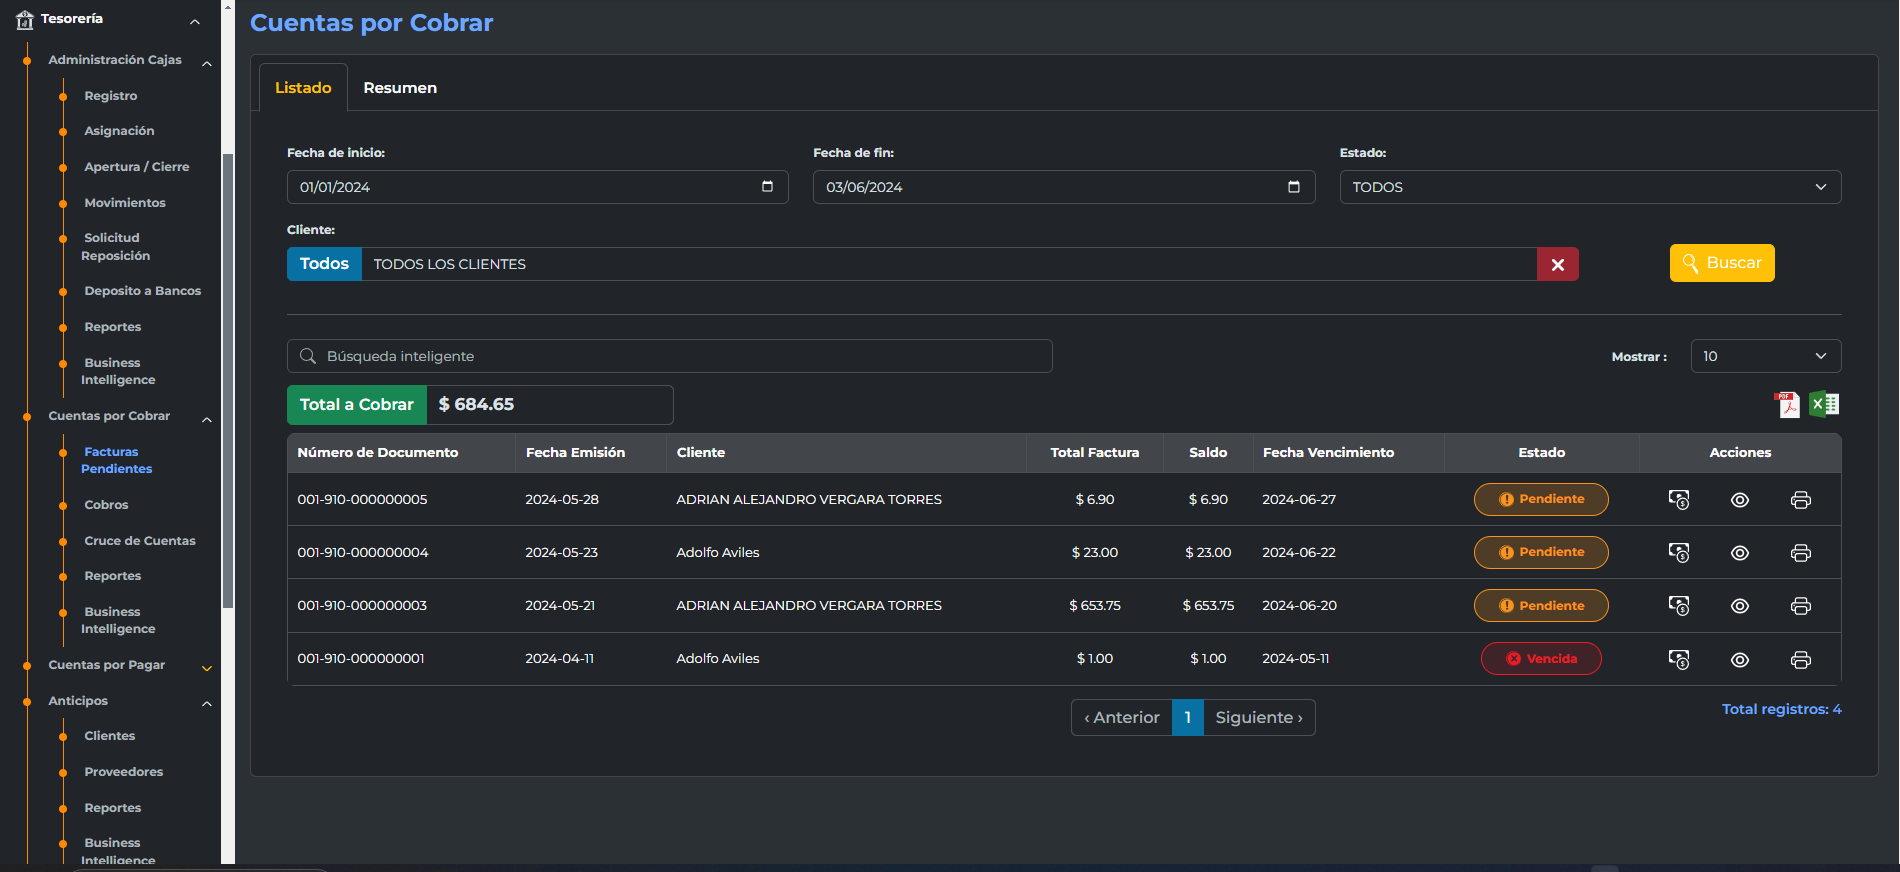Expand Cuentas por Pagar menu section

[x=107, y=665]
